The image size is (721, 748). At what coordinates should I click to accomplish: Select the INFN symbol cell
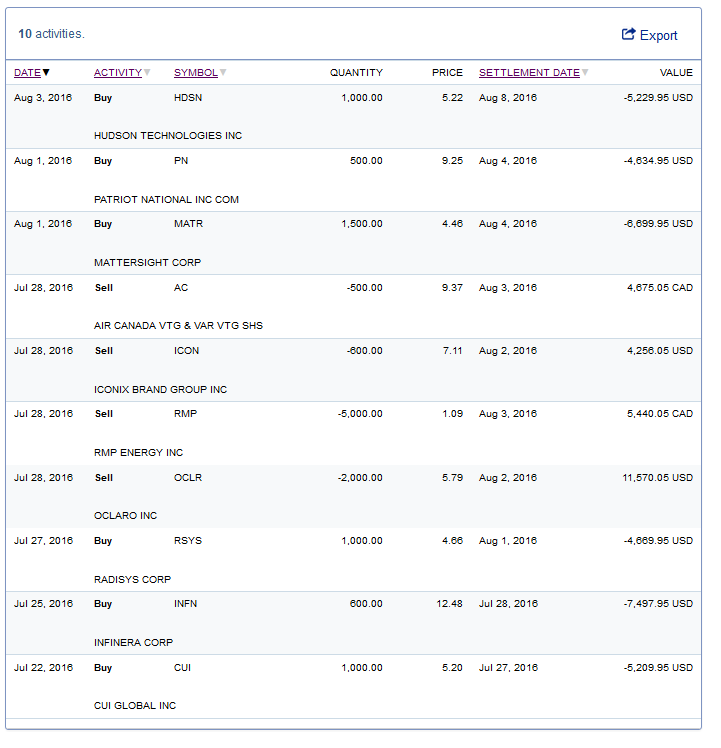click(x=186, y=604)
